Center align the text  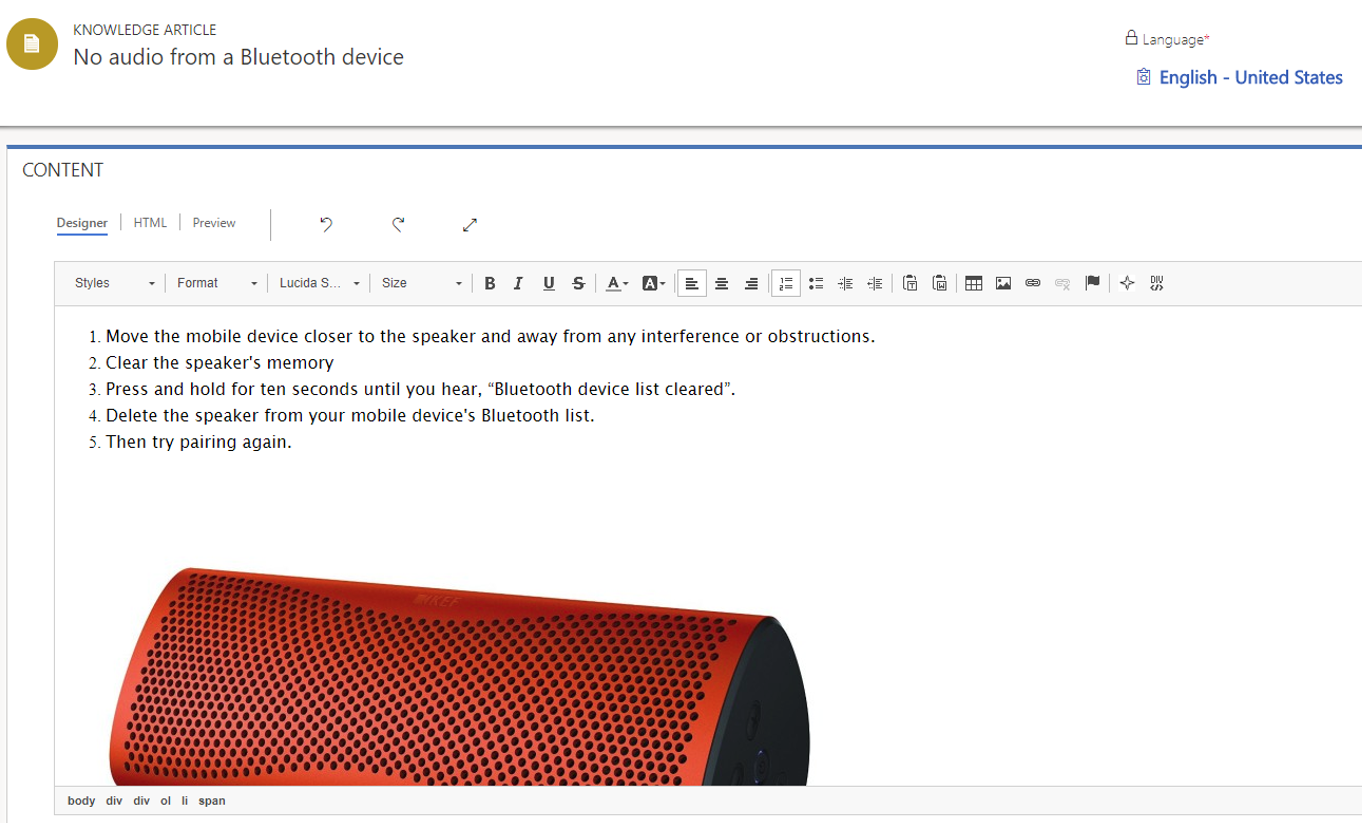point(721,284)
